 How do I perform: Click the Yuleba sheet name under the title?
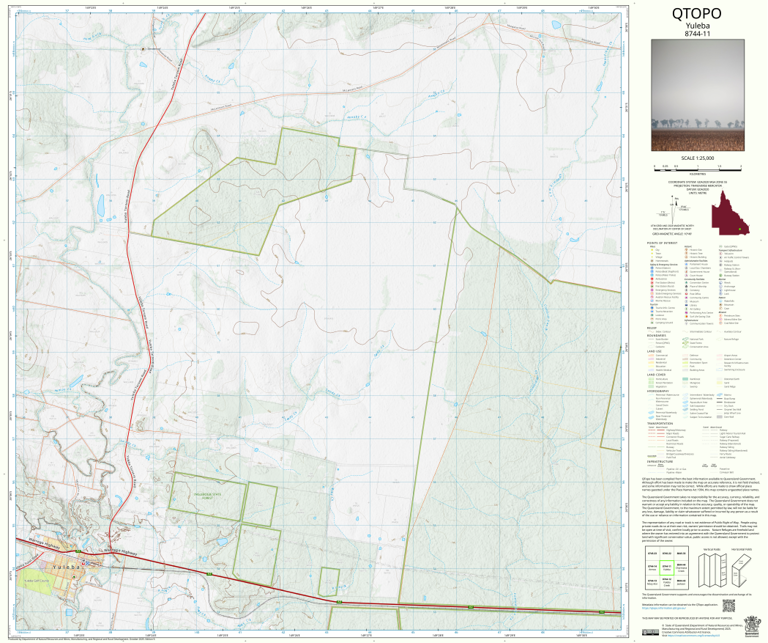pos(697,26)
